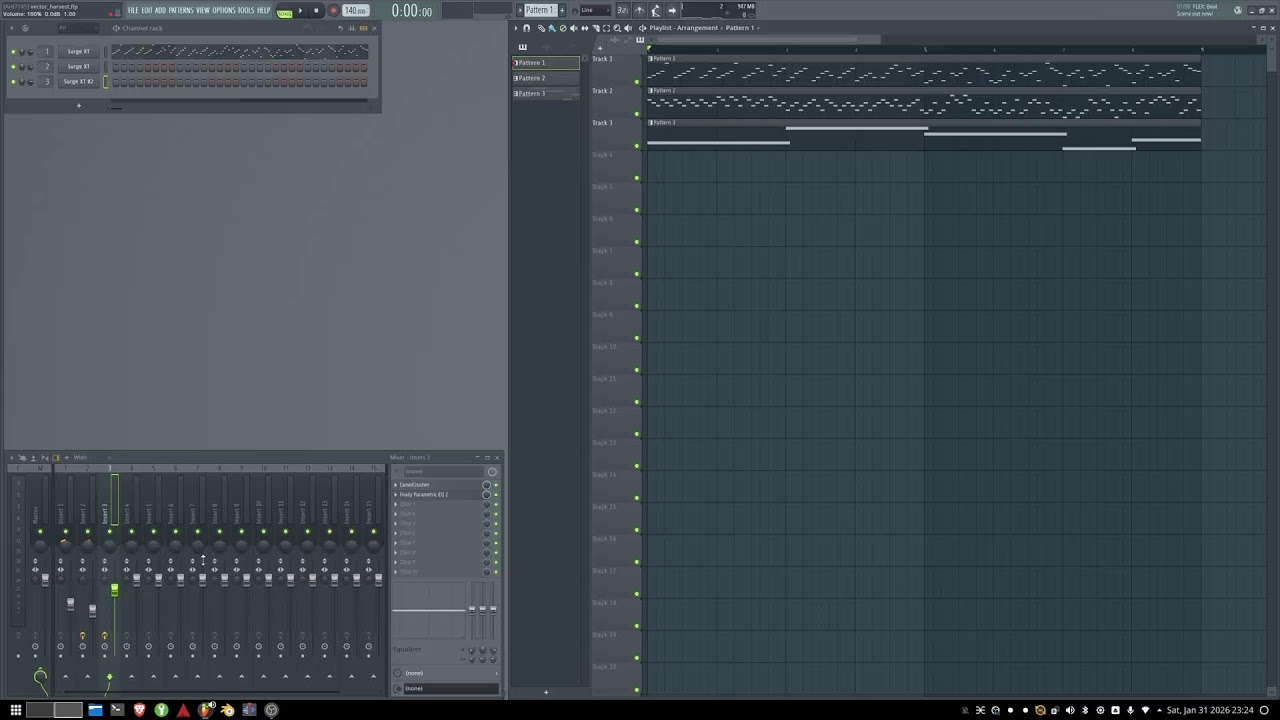Click Insert 2 volume fader
1280x720 pixels.
point(92,610)
